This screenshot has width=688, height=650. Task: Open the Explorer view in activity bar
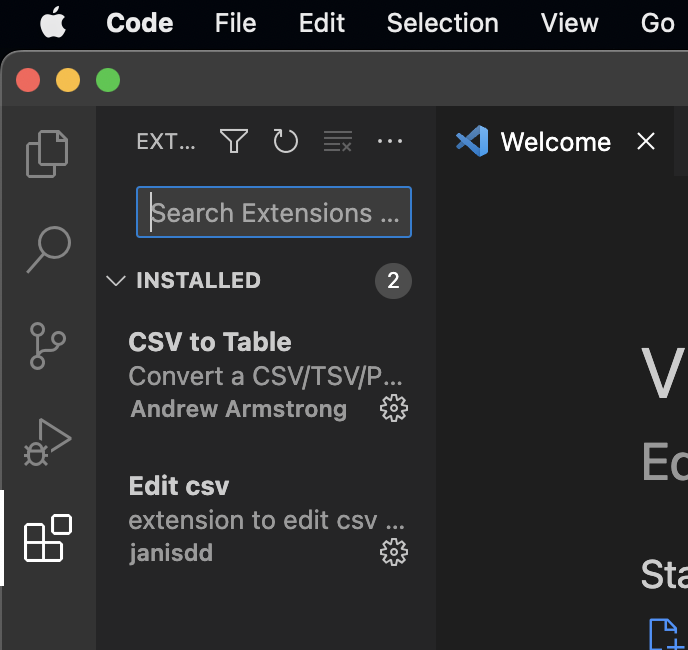coord(47,153)
